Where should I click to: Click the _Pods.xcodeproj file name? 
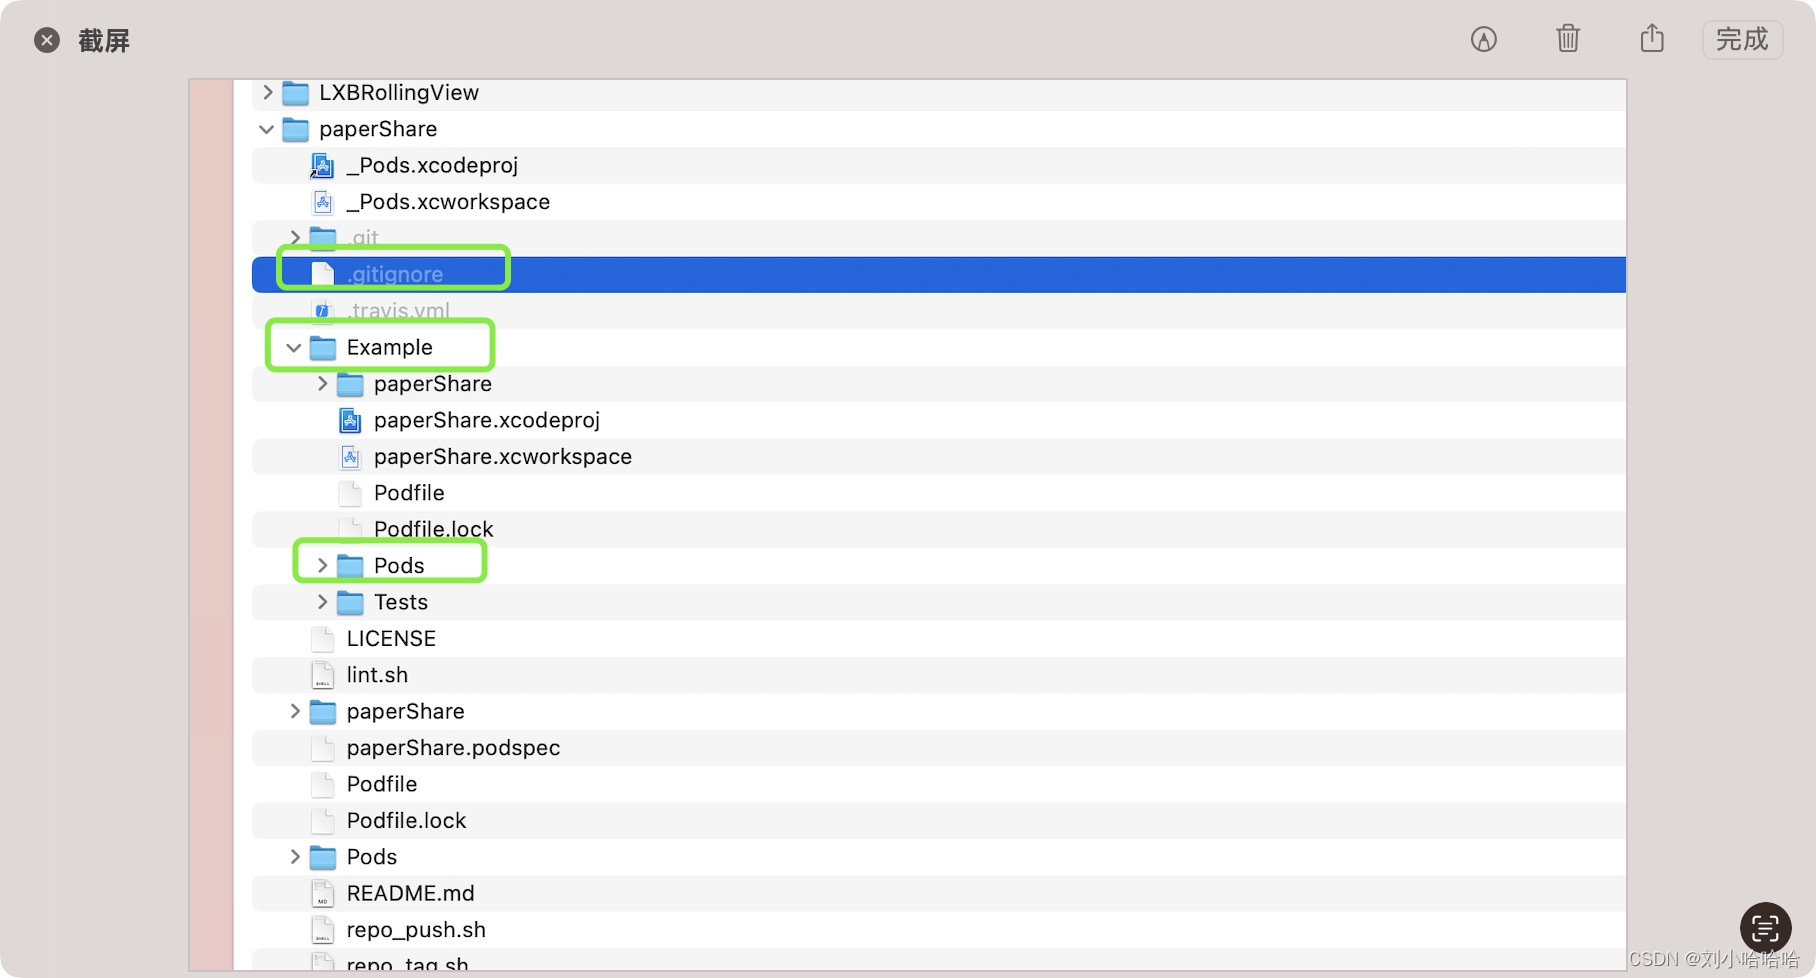pos(432,166)
